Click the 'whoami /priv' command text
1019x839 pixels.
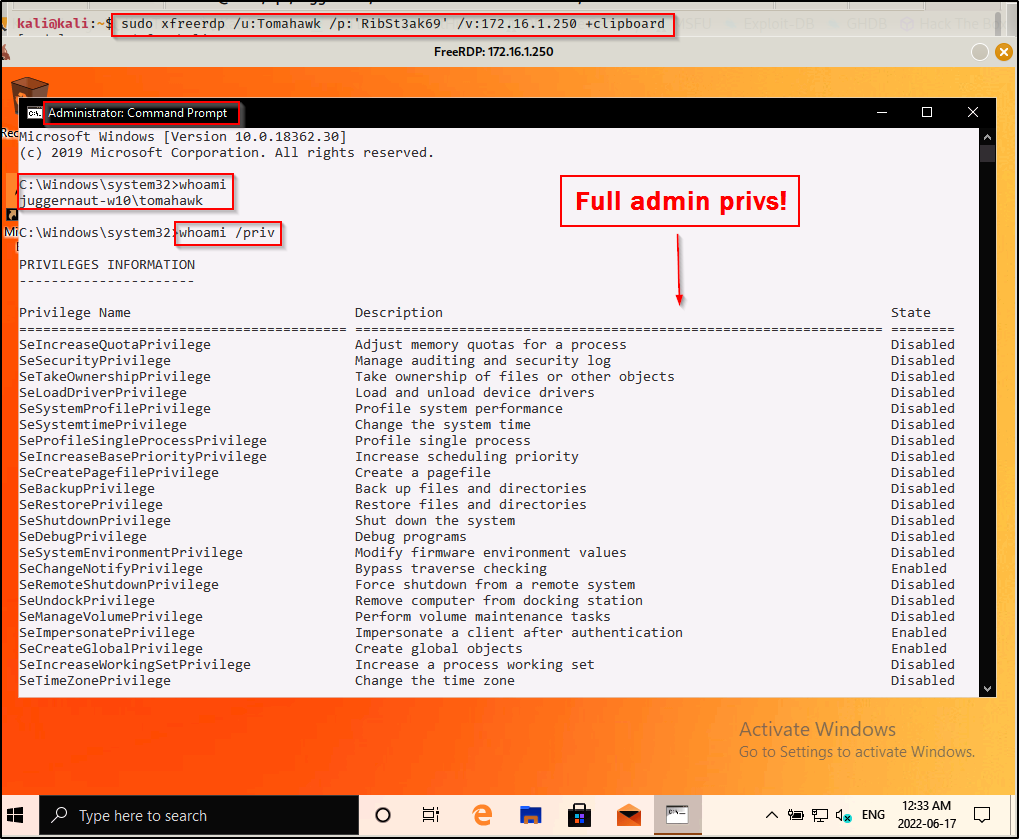[227, 233]
